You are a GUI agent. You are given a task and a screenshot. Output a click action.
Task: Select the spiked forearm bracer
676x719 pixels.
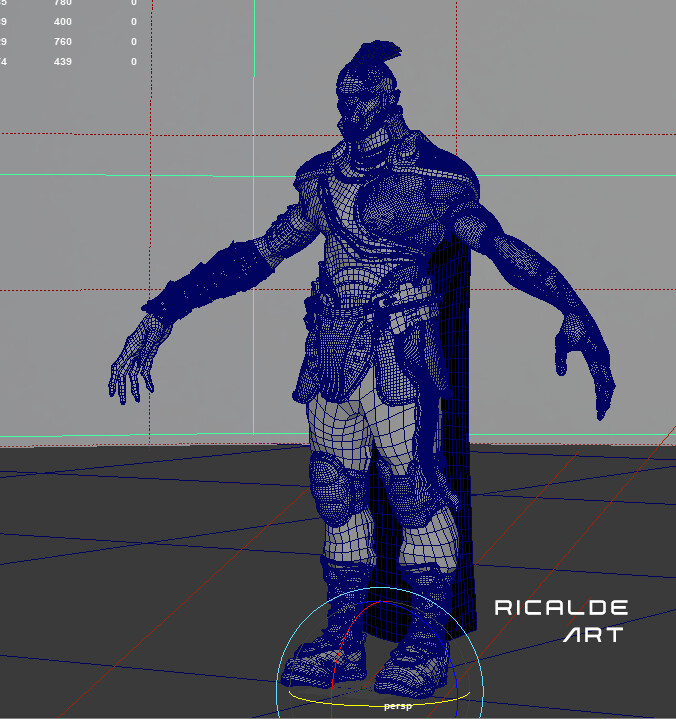coord(210,282)
